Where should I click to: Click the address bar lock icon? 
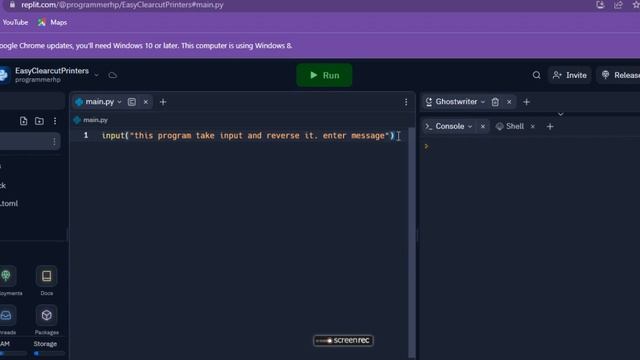tap(12, 4)
